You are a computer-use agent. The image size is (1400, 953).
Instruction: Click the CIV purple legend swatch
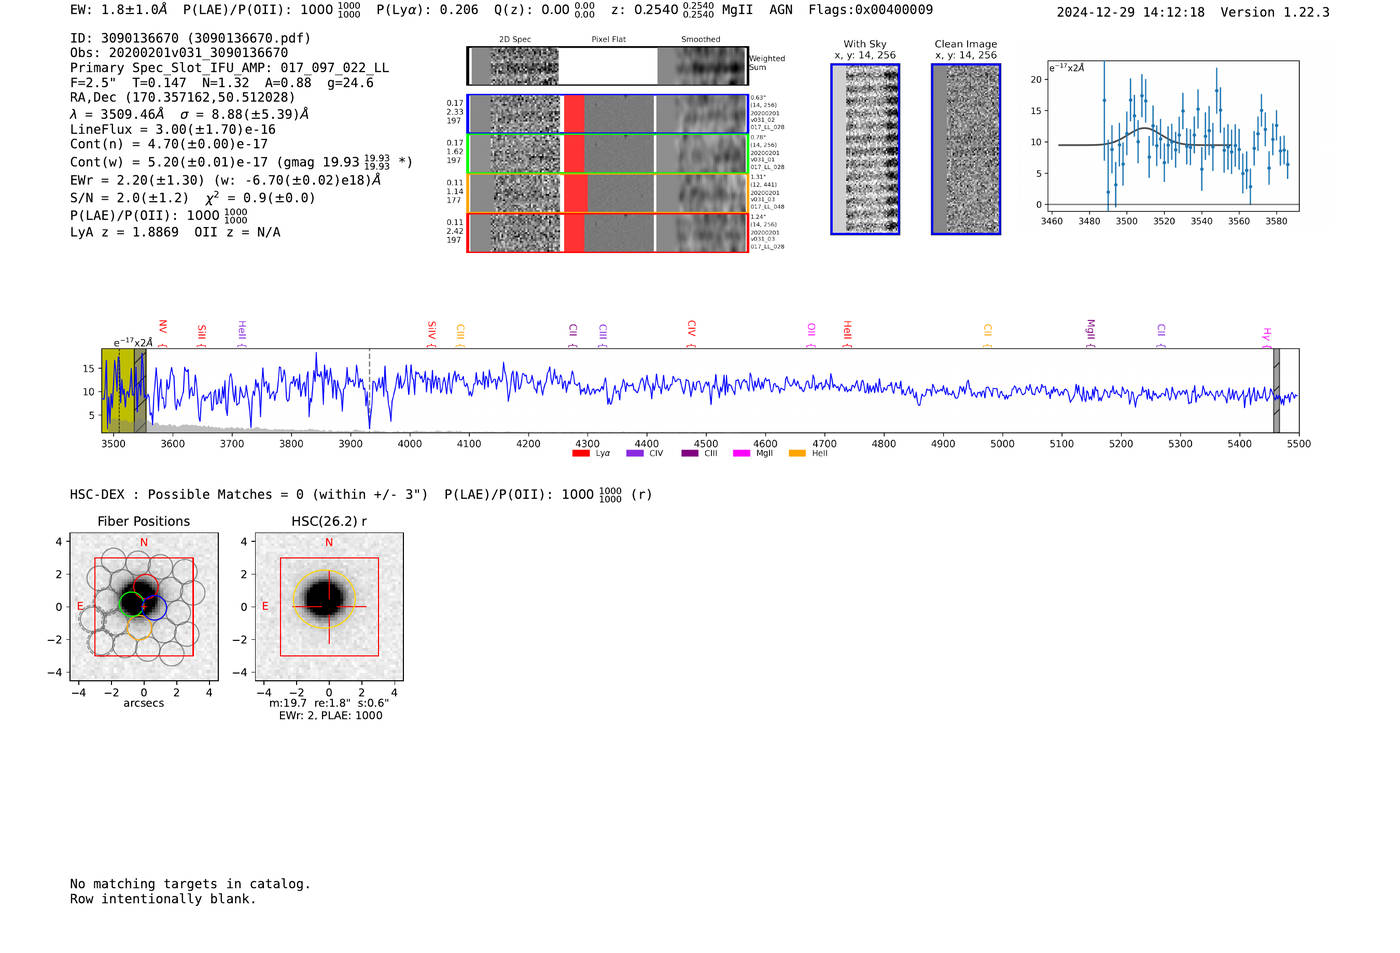point(634,454)
